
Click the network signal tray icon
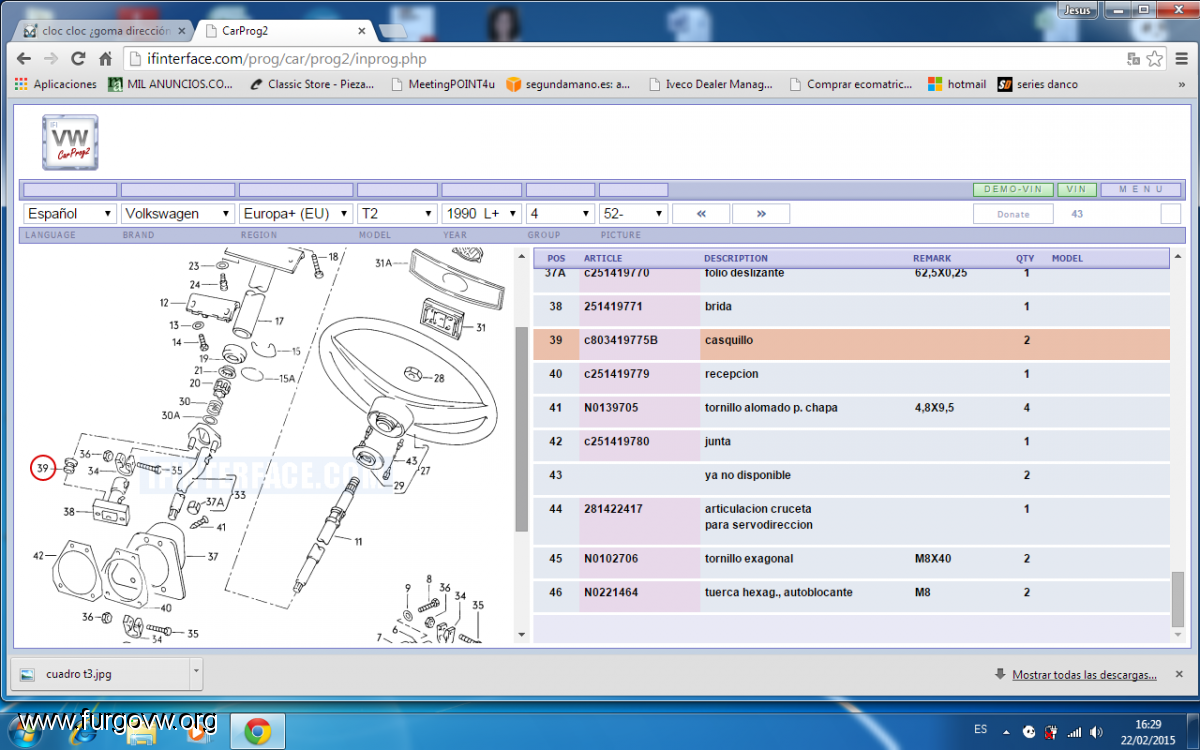(x=1074, y=731)
